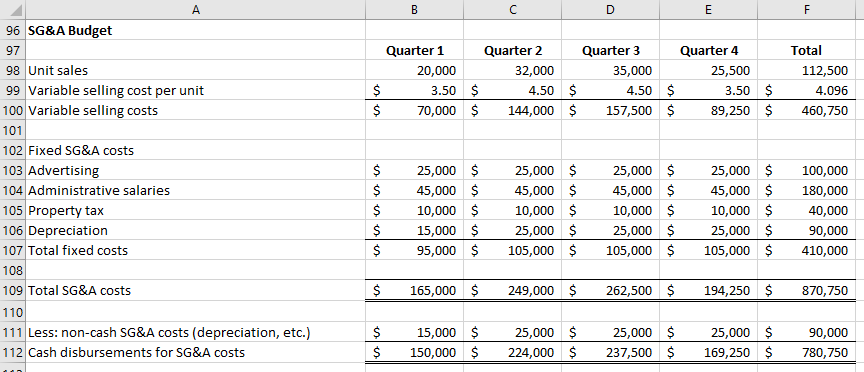Select Quarter 2 variable selling costs 144,000

pos(513,110)
